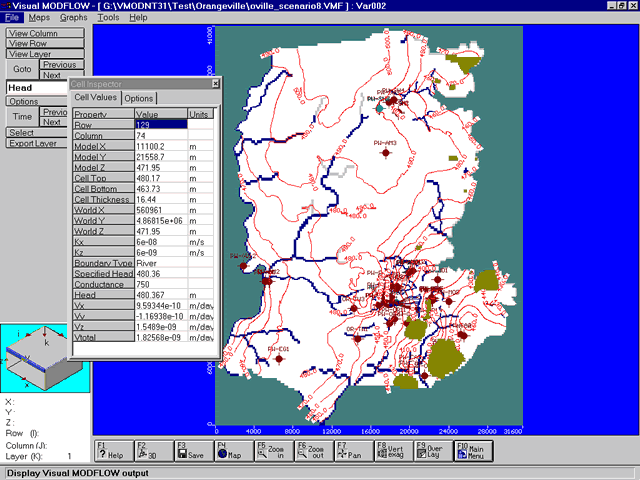
Task: Click the Vz property label
Action: click(104, 327)
